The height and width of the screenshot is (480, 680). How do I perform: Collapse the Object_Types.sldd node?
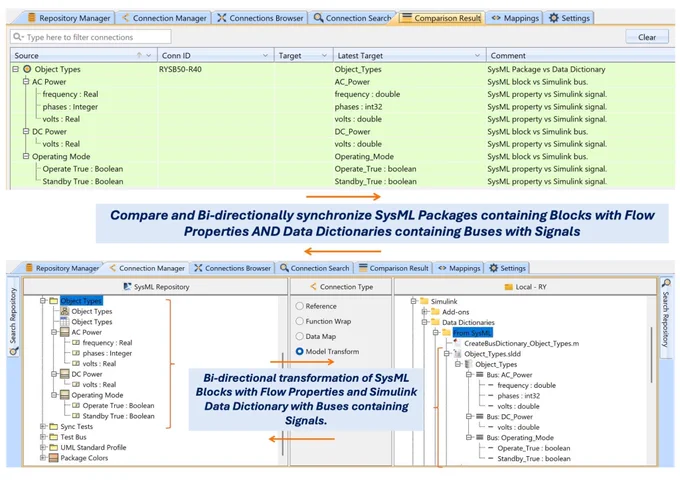point(447,354)
